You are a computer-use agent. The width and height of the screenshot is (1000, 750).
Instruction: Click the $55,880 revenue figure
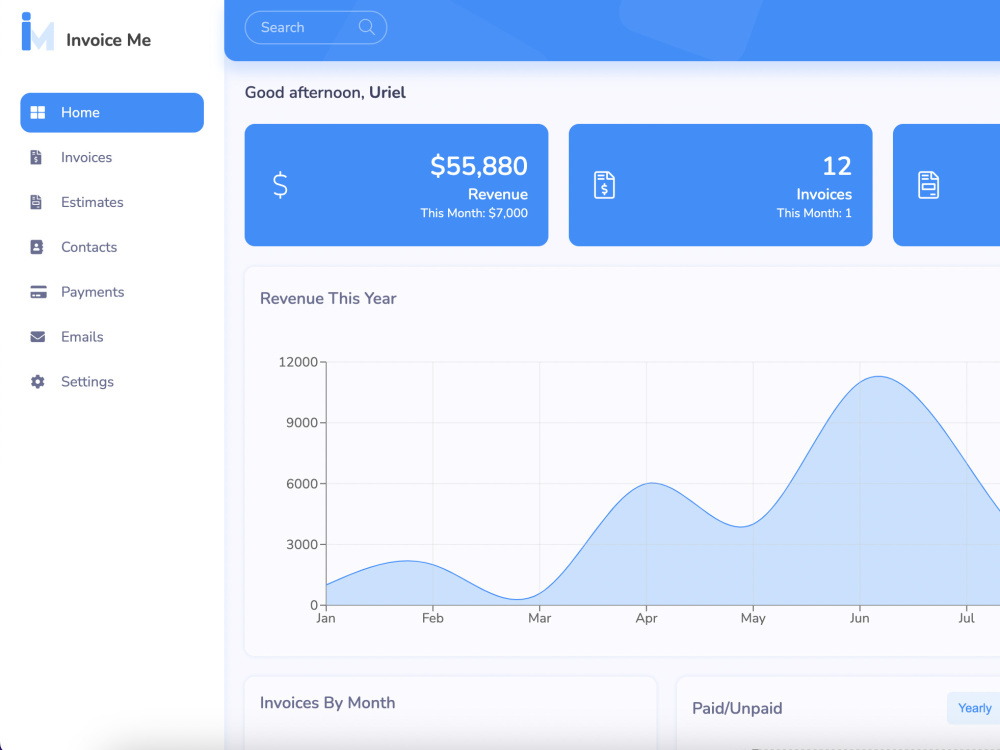click(x=479, y=166)
